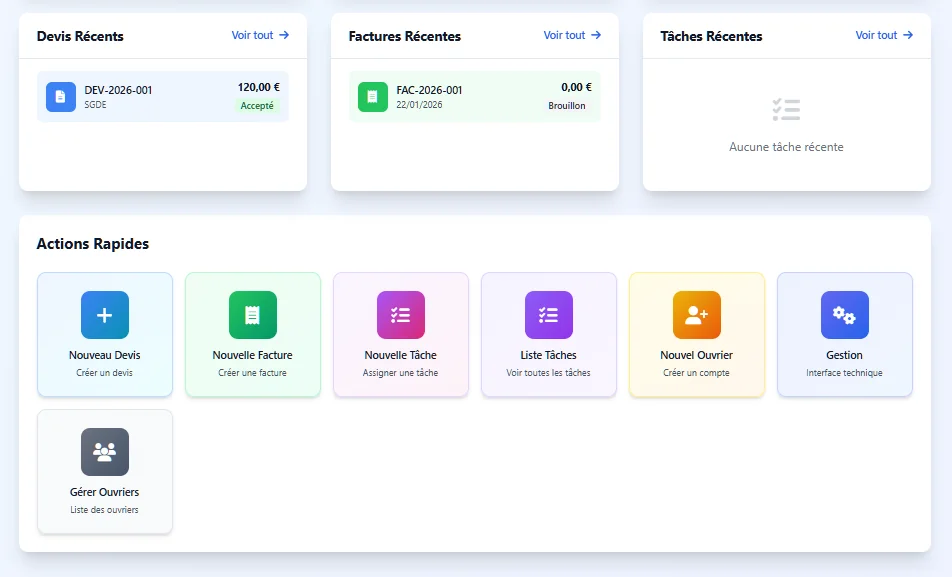Click the blue document icon beside DEV-2026-001
This screenshot has height=577, width=952.
click(61, 97)
